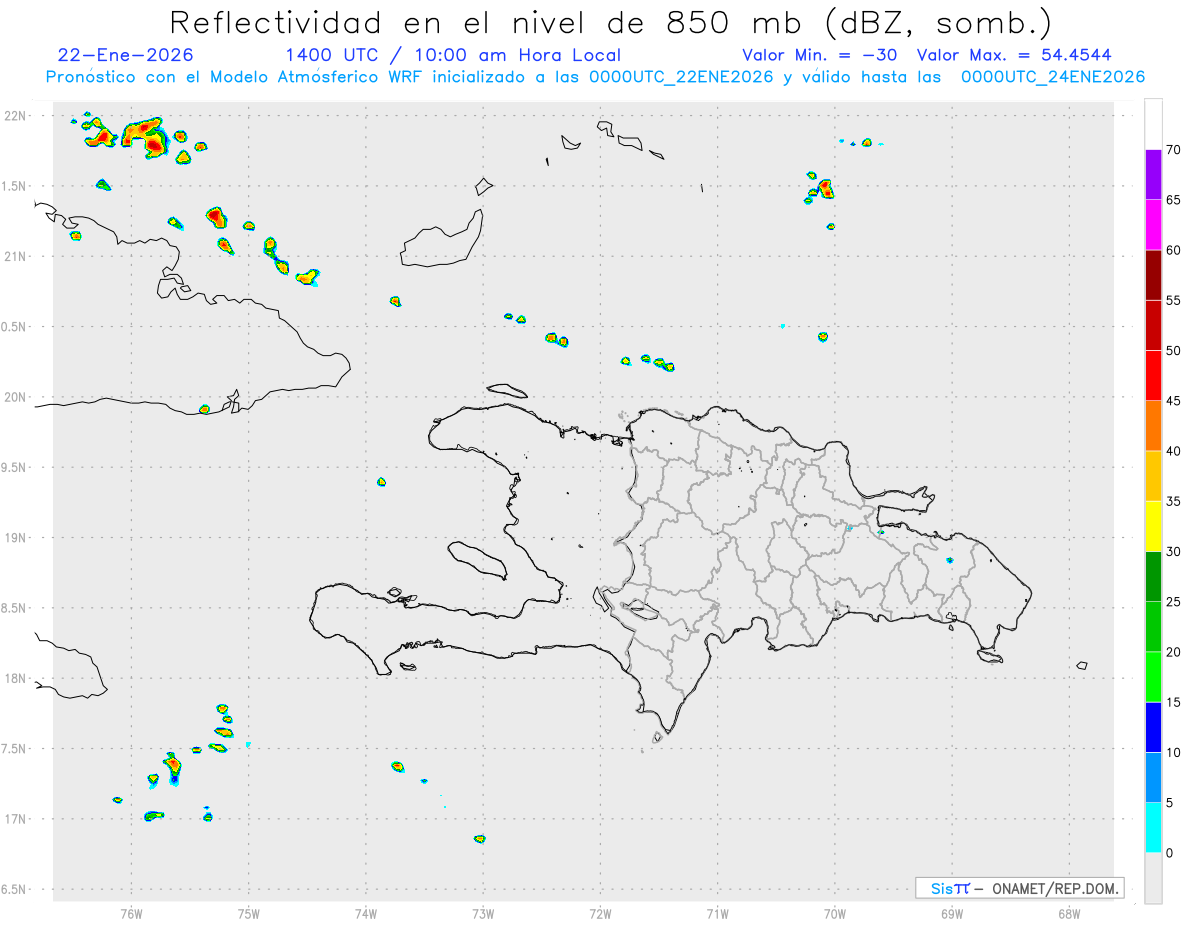Click the '19N' latitude label
Image resolution: width=1200 pixels, height=927 pixels.
[15, 538]
